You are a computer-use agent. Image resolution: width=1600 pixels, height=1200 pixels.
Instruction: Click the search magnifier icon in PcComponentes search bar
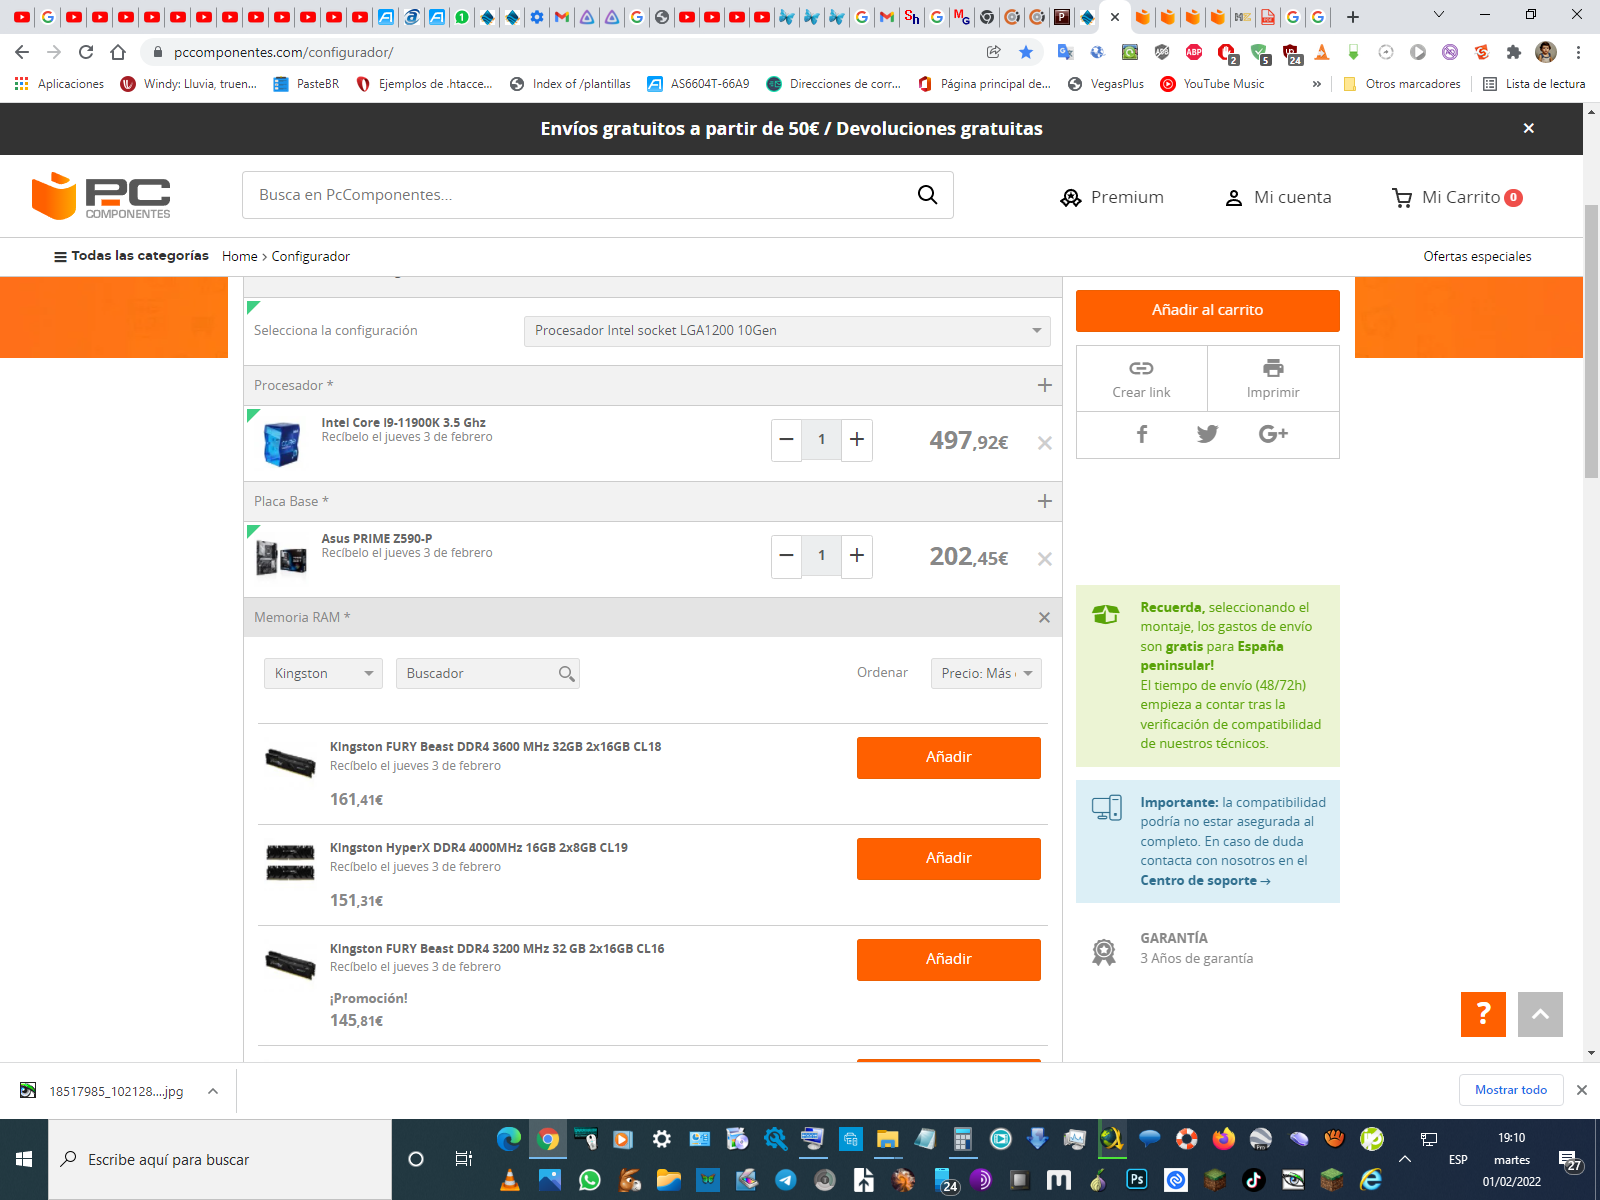pyautogui.click(x=927, y=195)
